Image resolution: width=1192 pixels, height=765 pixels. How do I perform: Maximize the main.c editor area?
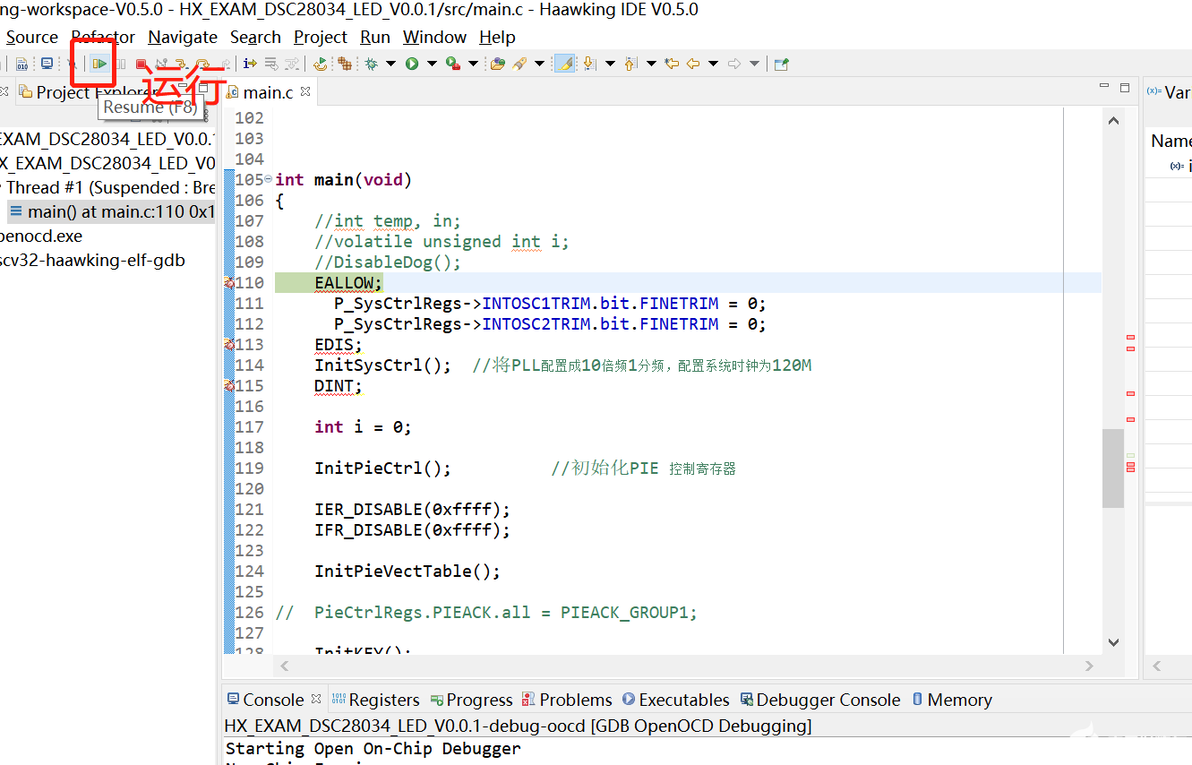pos(1125,88)
